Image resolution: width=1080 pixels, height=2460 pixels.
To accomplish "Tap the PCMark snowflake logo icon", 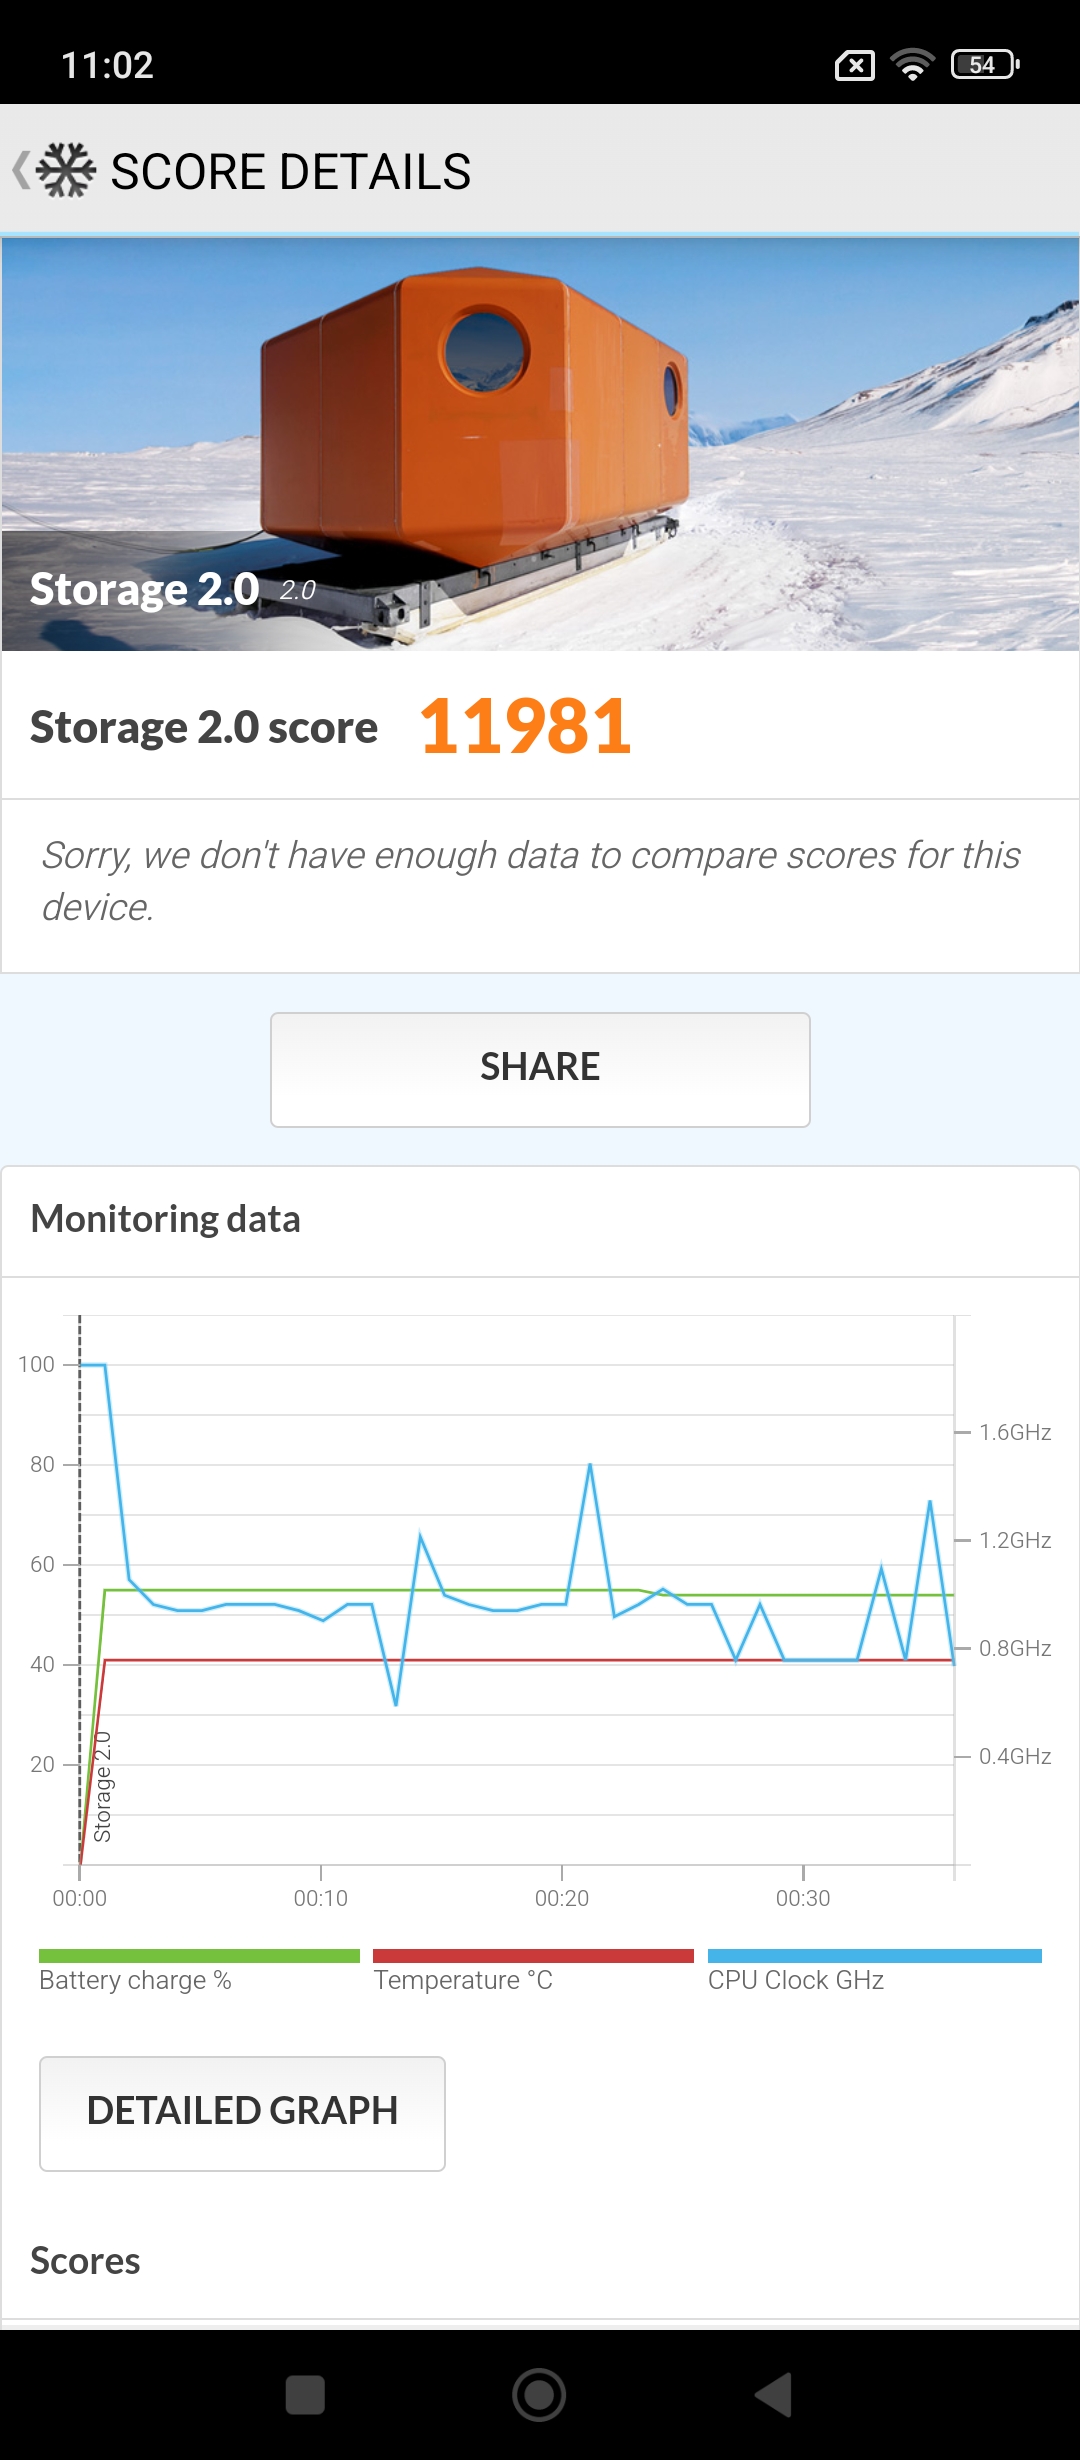I will click(66, 170).
